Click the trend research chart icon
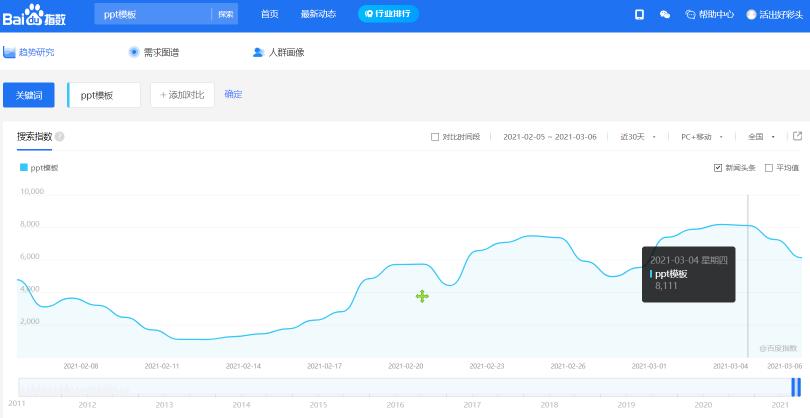The width and height of the screenshot is (810, 418). (9, 52)
